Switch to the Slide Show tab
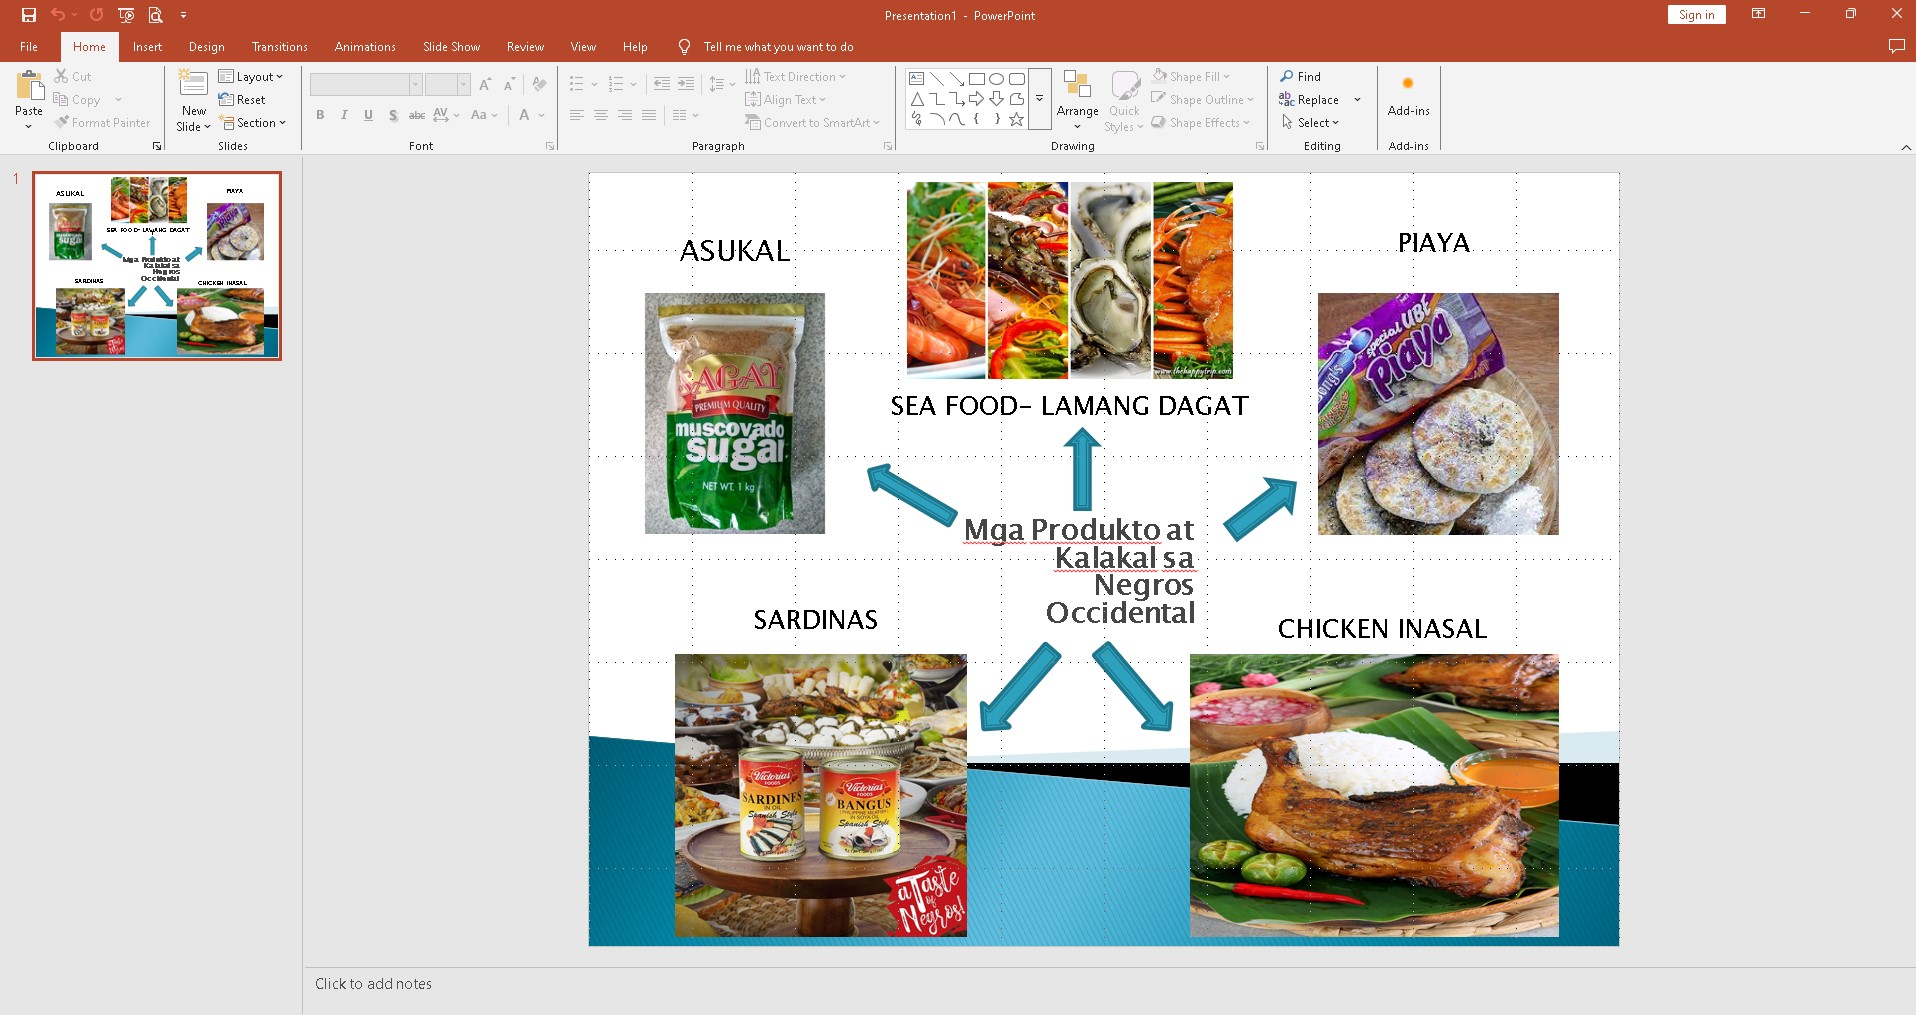 pyautogui.click(x=451, y=46)
